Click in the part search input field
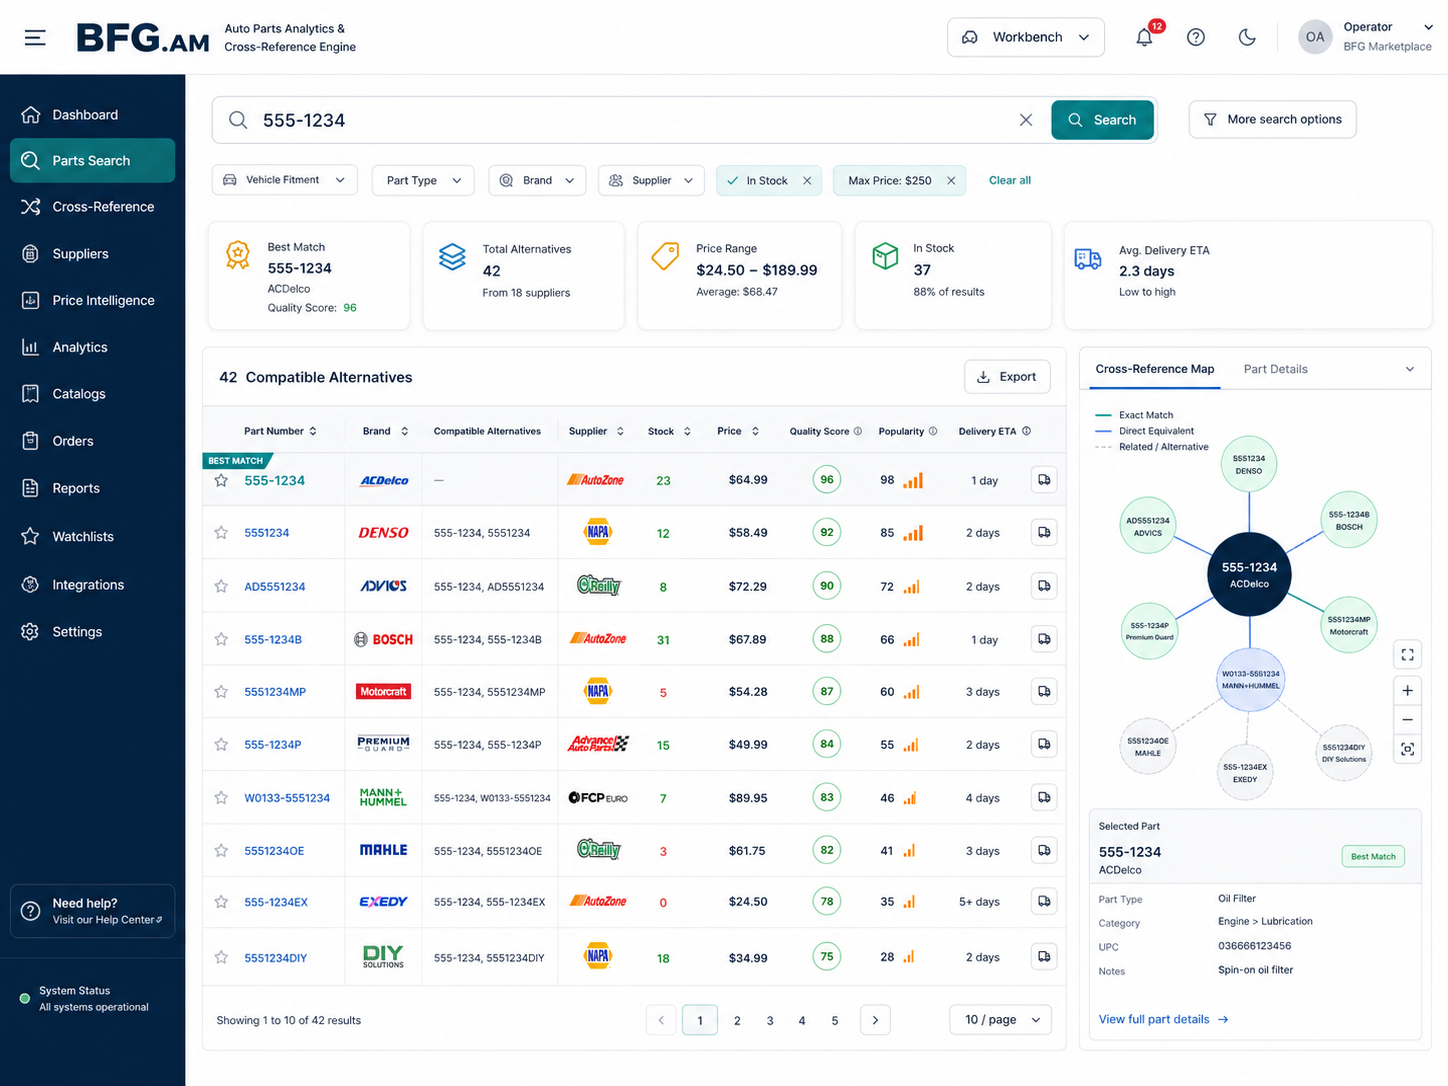This screenshot has height=1086, width=1448. click(x=630, y=120)
